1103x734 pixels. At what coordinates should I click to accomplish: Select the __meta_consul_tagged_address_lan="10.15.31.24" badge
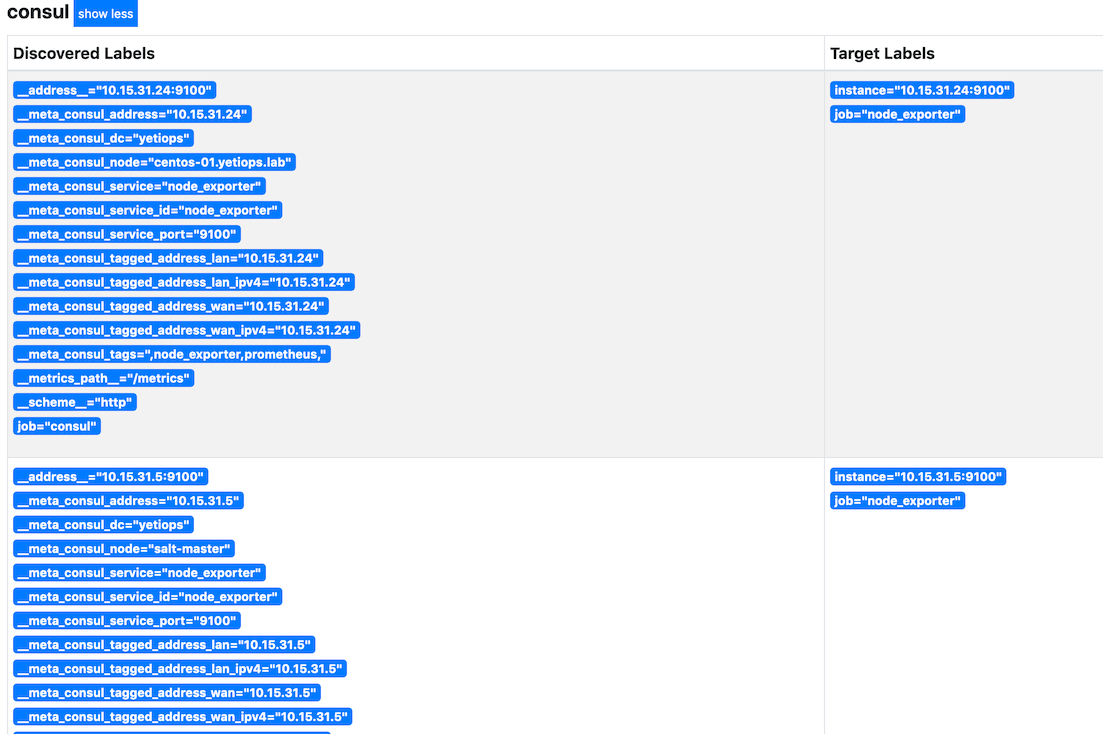tap(166, 257)
